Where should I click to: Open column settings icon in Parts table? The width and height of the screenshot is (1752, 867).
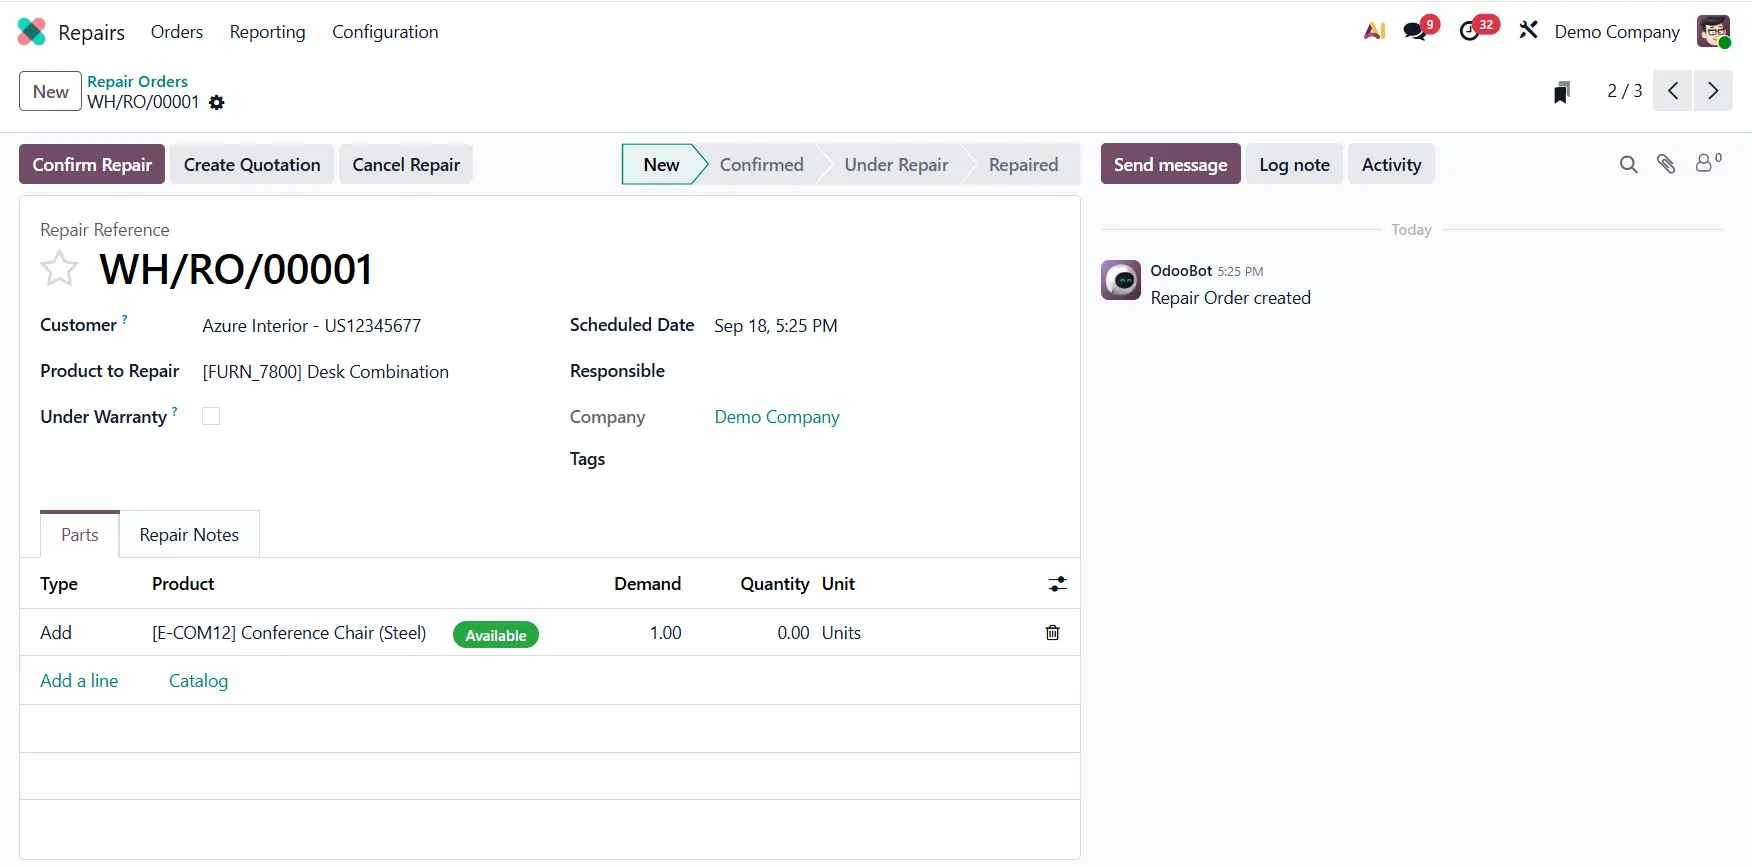point(1057,584)
